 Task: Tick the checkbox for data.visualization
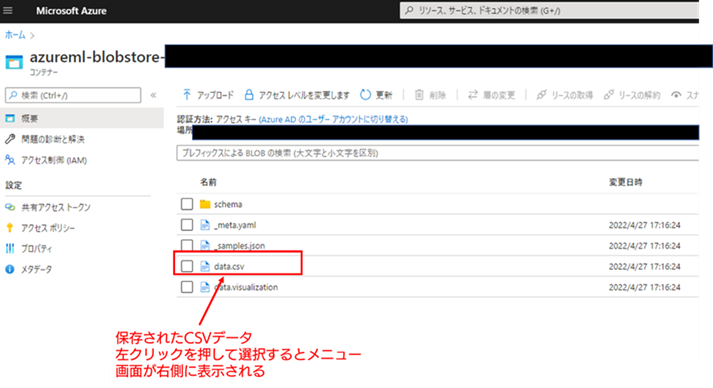click(187, 287)
